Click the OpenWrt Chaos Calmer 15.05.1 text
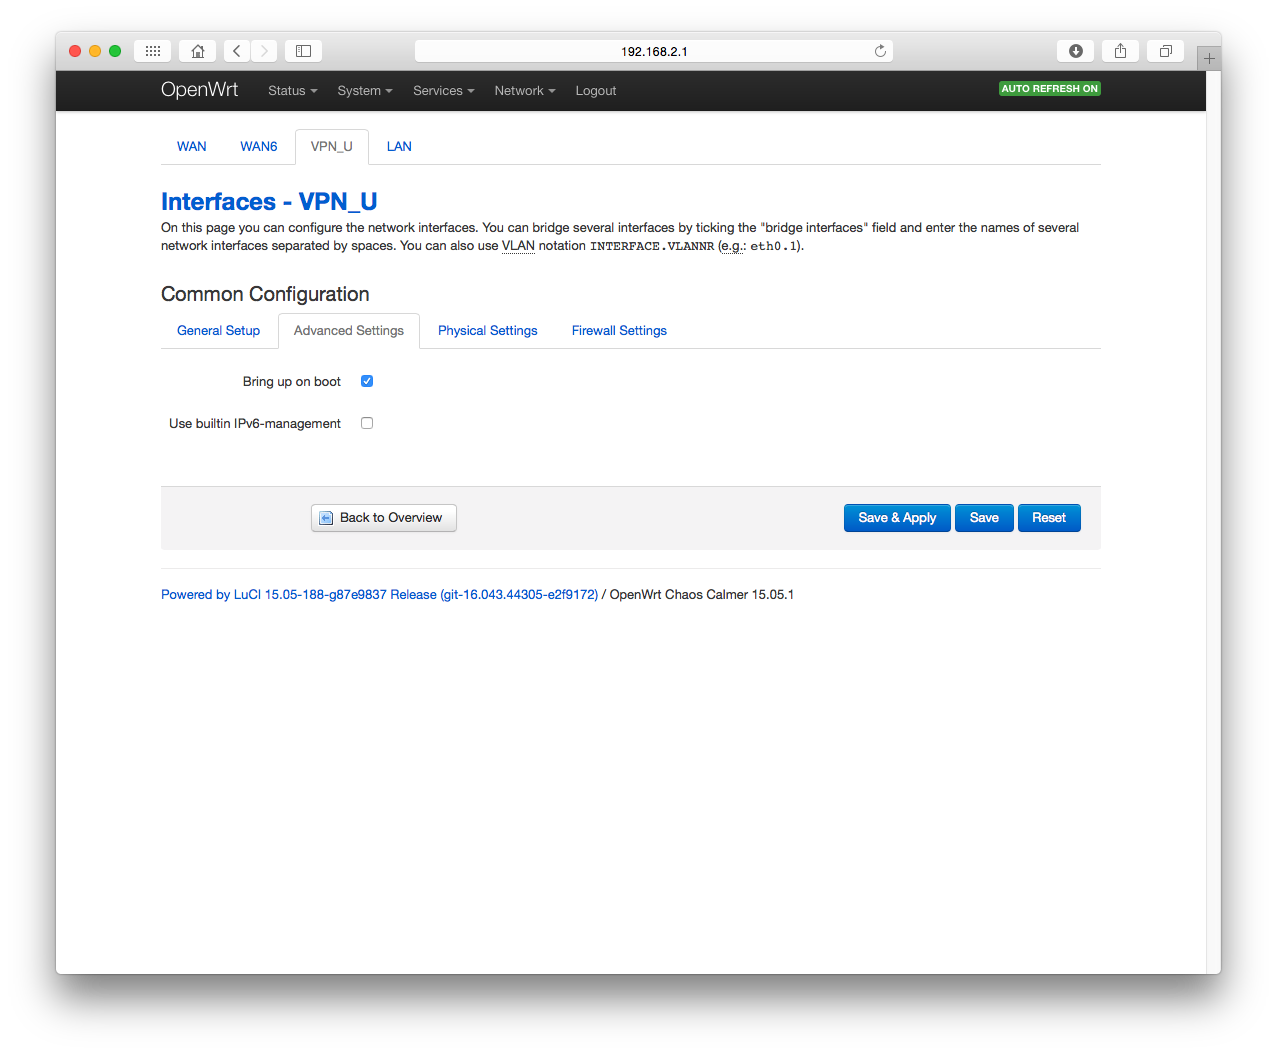 702,594
